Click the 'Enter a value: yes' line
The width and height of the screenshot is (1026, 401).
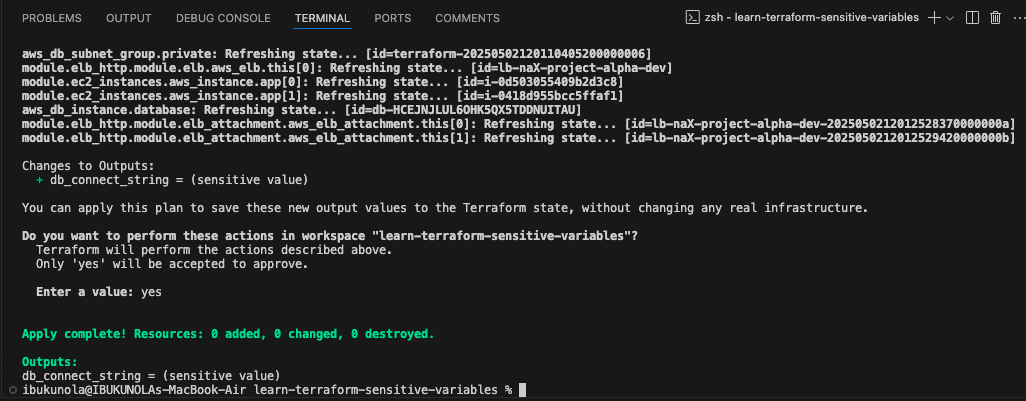[99, 292]
